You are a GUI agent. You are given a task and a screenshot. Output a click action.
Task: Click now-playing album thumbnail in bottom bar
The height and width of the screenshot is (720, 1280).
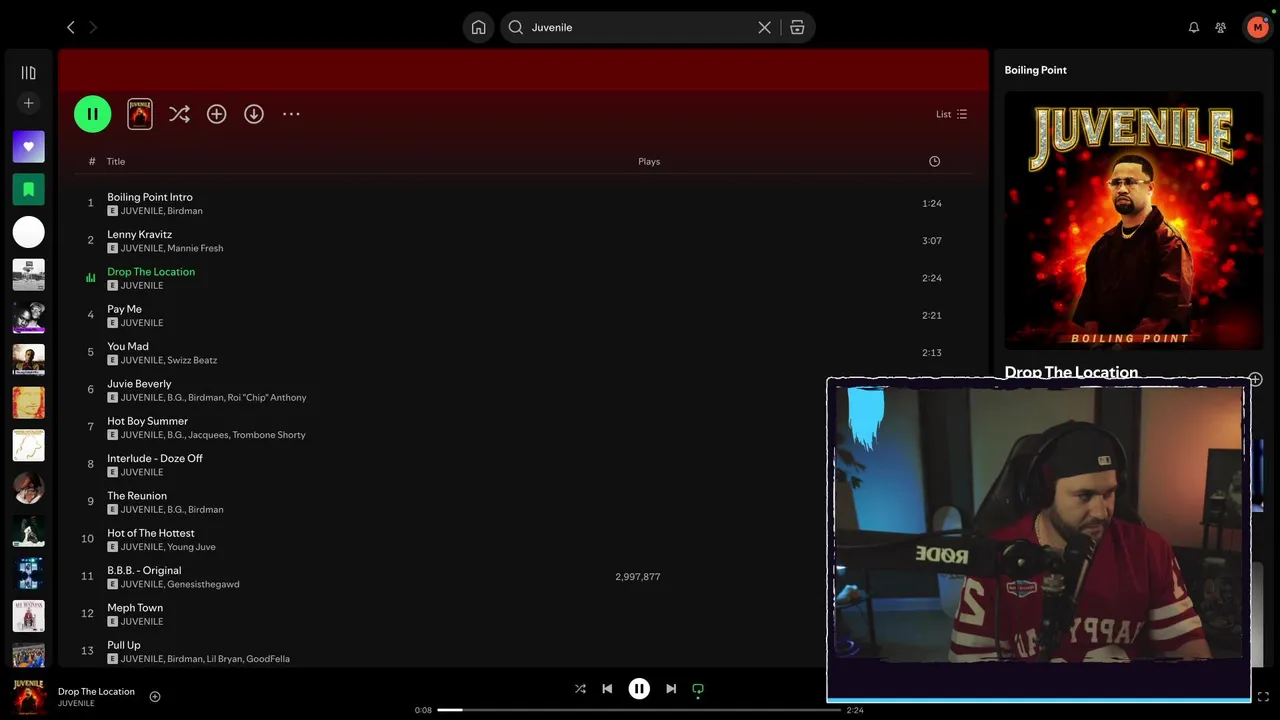point(29,697)
